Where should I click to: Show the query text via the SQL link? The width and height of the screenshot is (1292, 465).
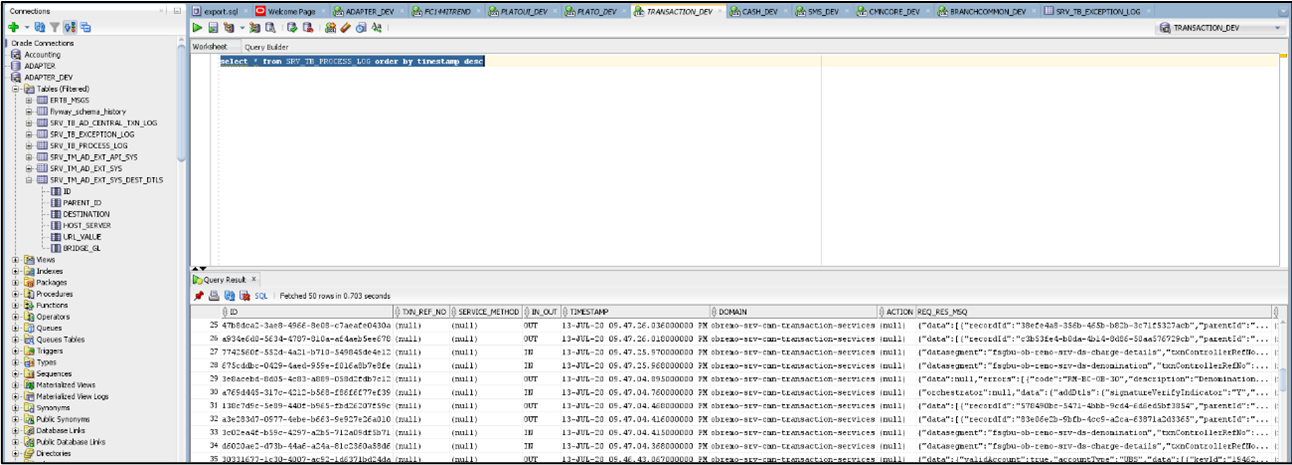pyautogui.click(x=261, y=296)
